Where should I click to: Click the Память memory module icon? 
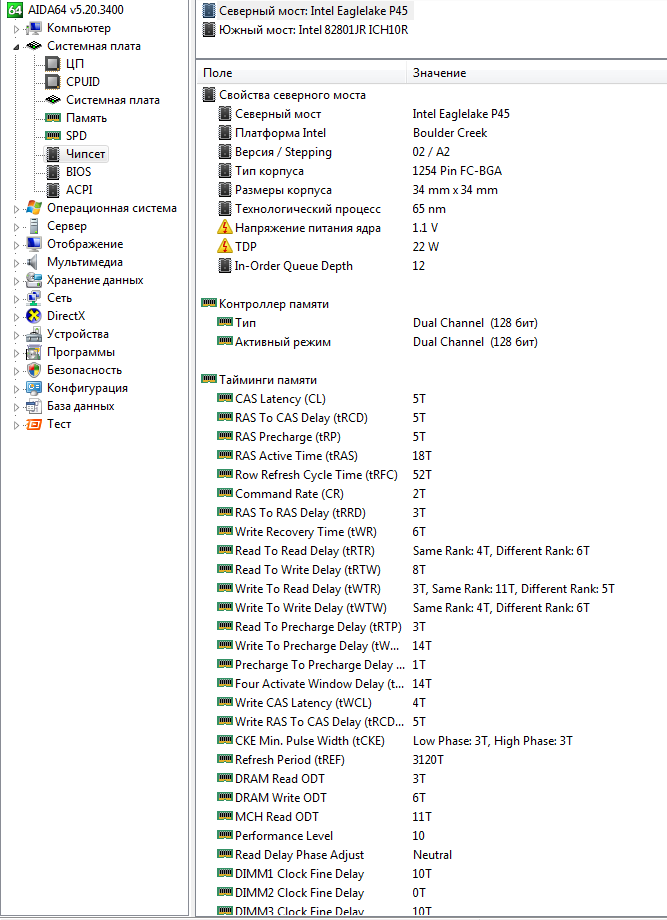(53, 118)
